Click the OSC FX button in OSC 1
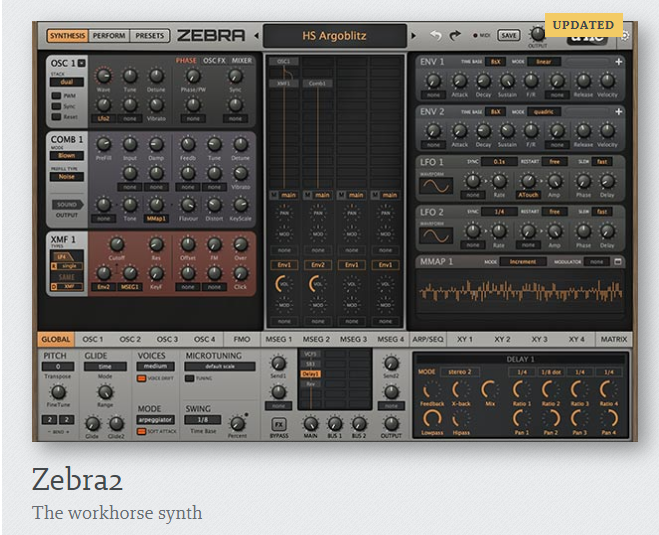The image size is (659, 535). 214,61
